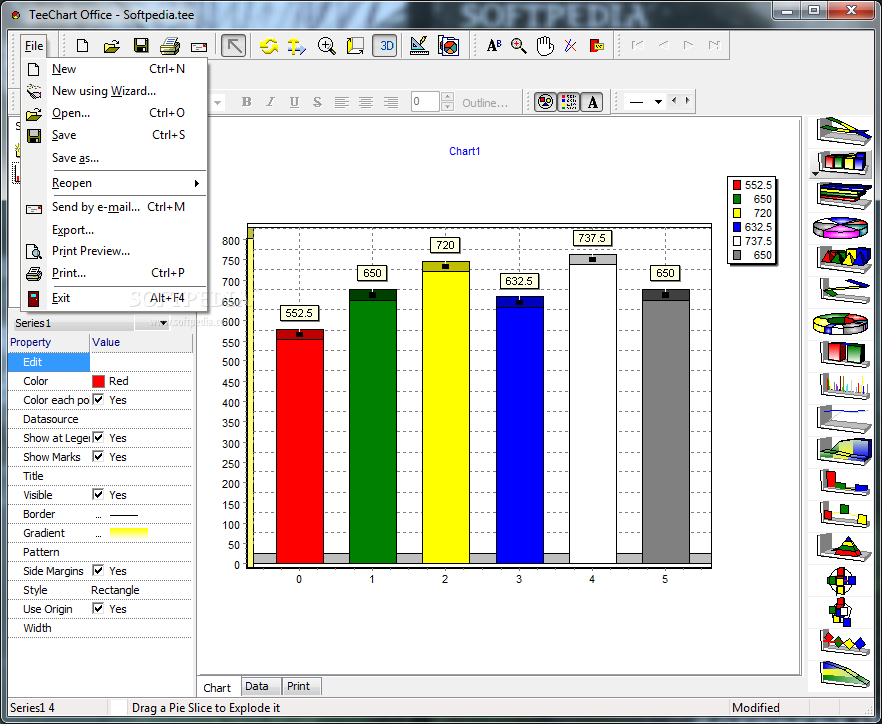Image resolution: width=882 pixels, height=724 pixels.
Task: Toggle Show Marks checkbox
Action: (98, 456)
